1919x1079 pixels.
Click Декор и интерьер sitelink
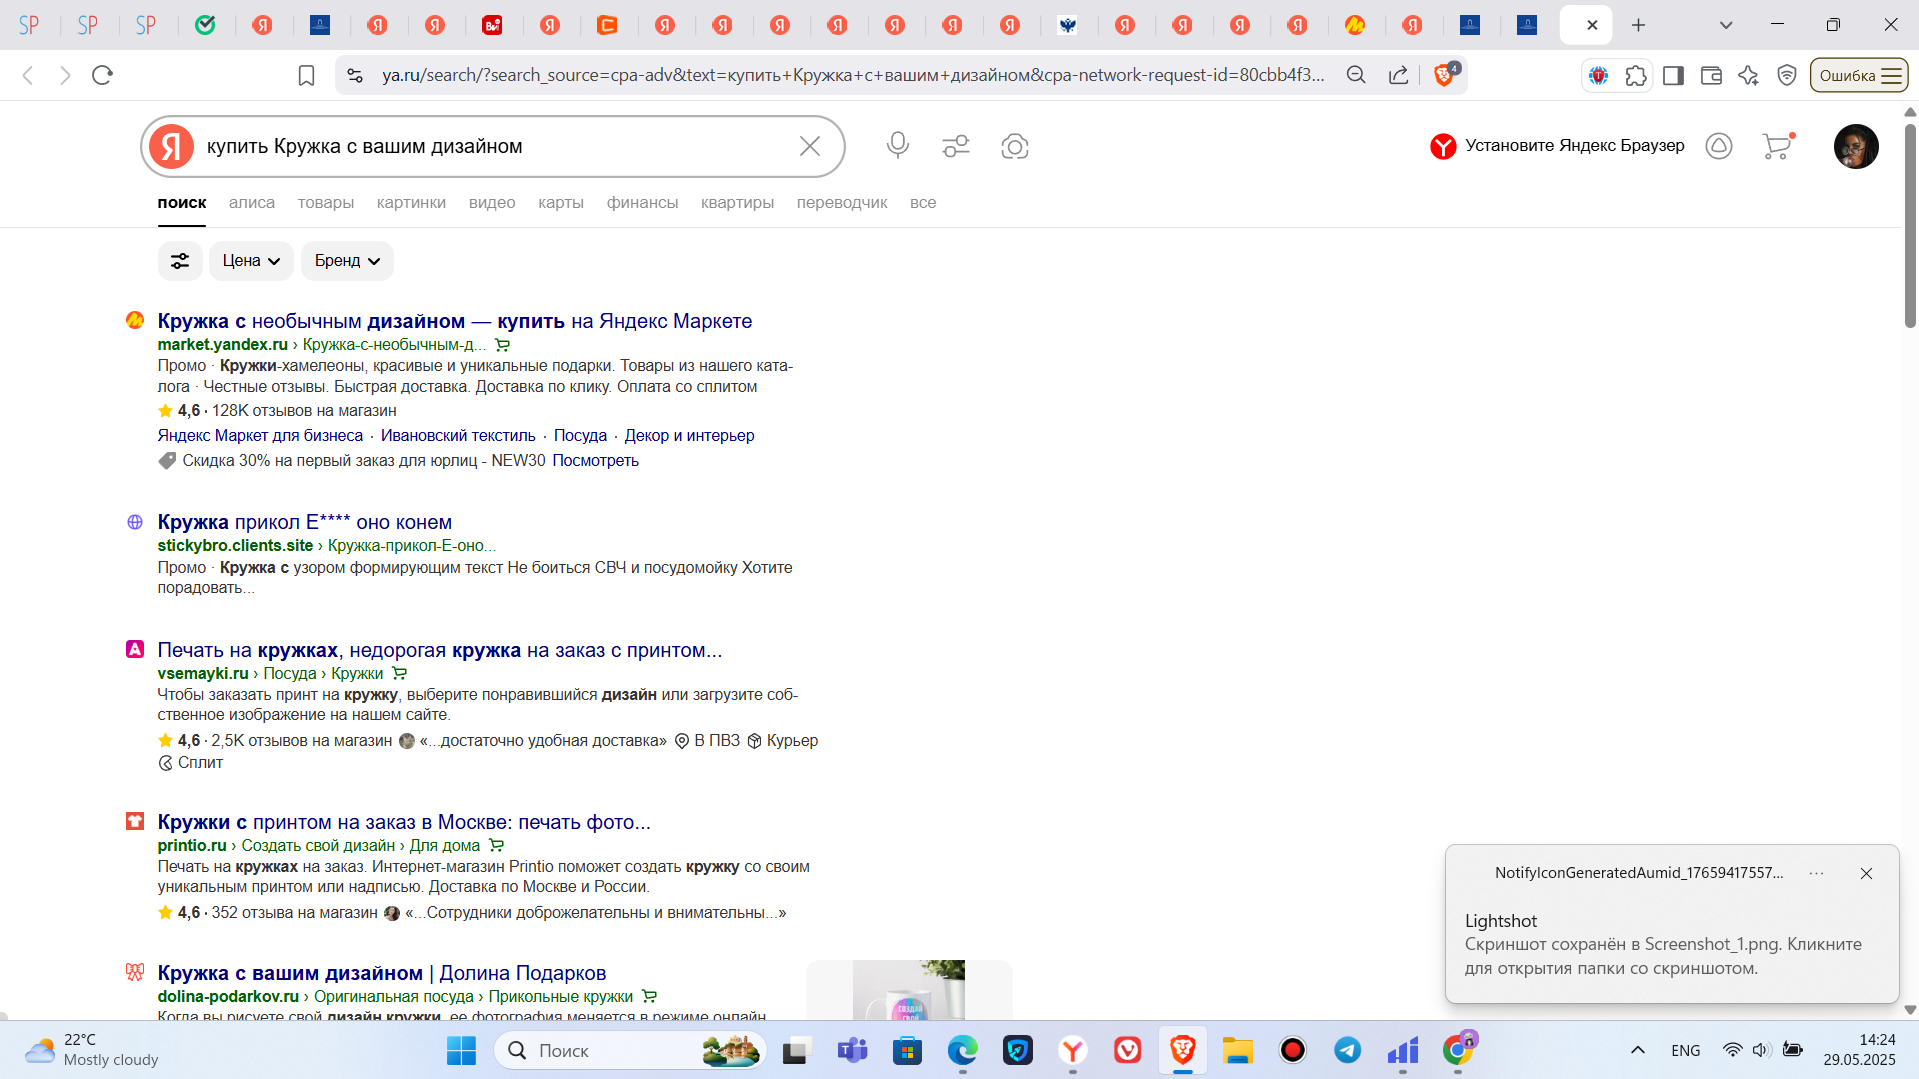689,435
